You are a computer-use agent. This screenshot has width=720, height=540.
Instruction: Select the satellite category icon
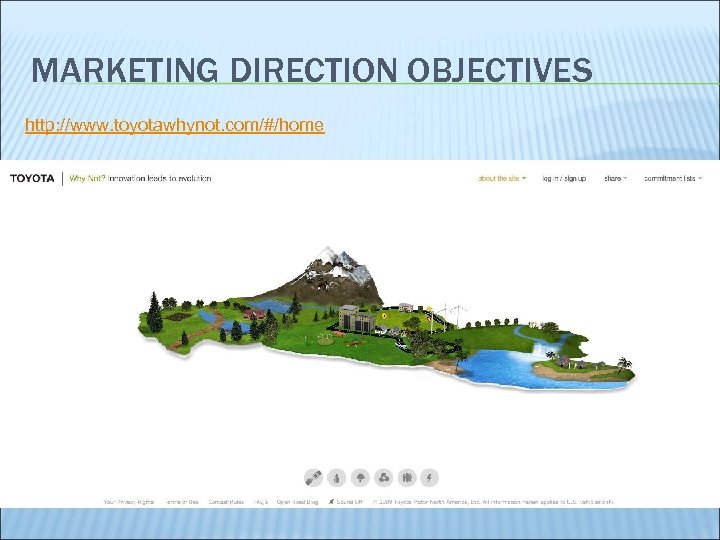coord(313,478)
